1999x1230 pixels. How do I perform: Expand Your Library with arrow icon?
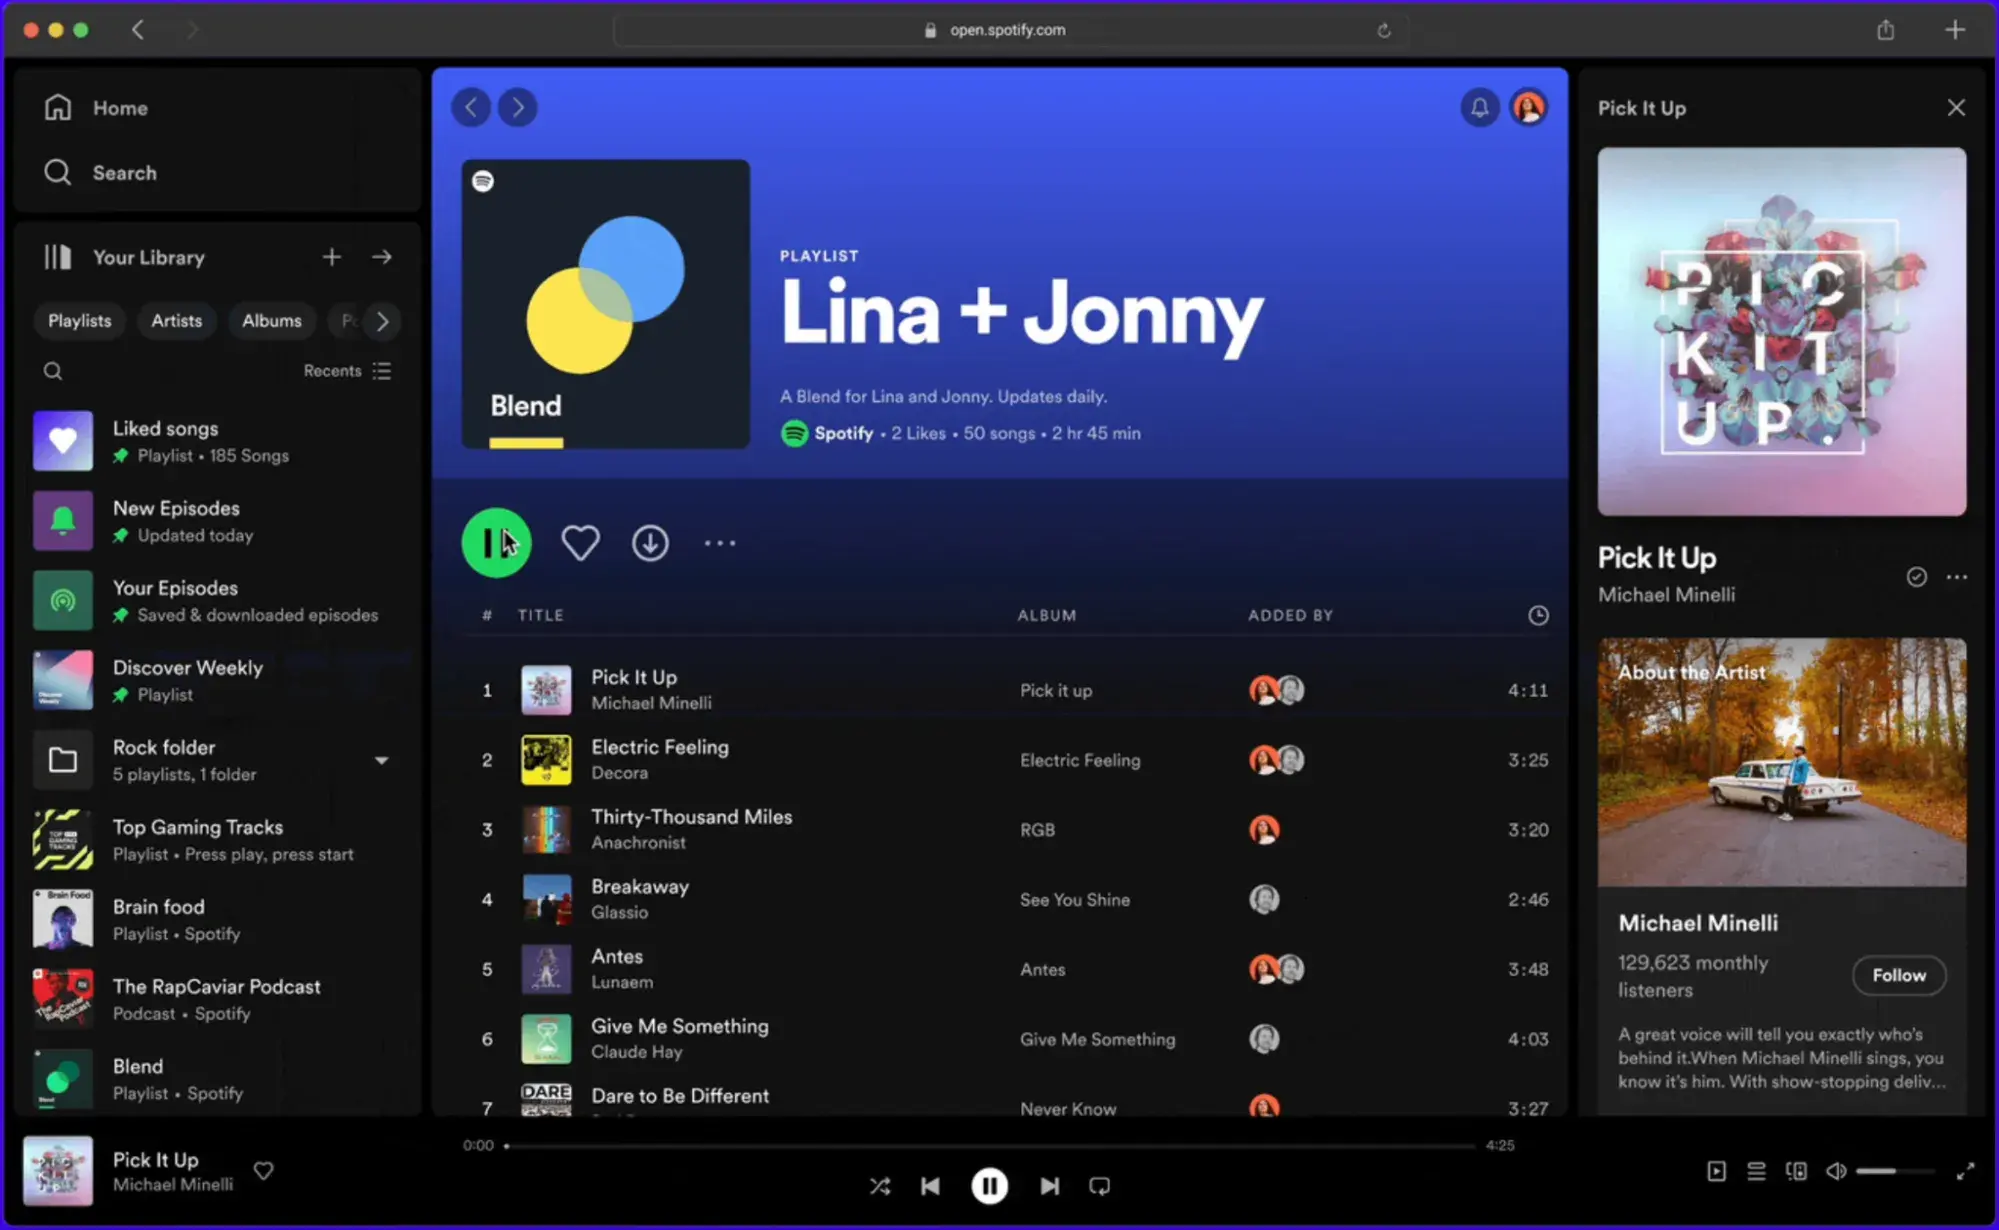382,257
